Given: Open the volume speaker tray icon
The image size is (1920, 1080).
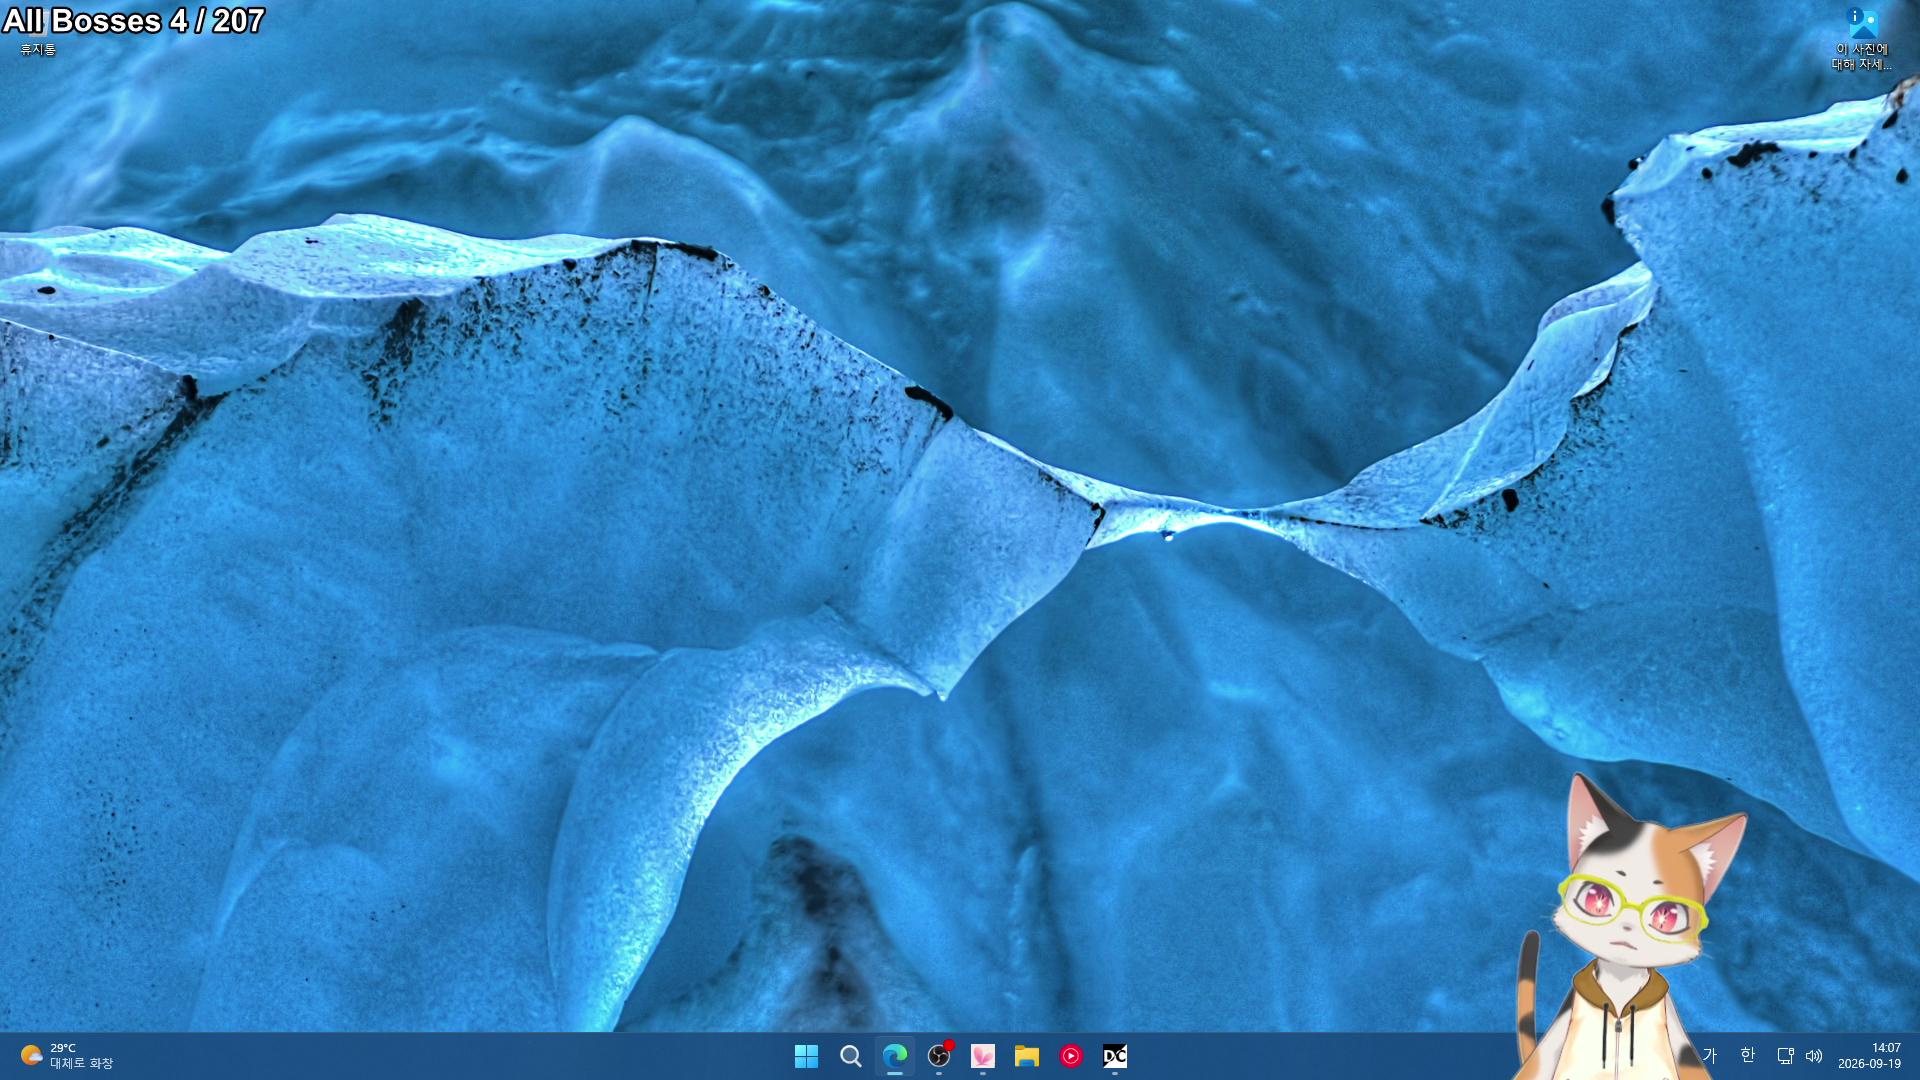Looking at the screenshot, I should click(1814, 1055).
